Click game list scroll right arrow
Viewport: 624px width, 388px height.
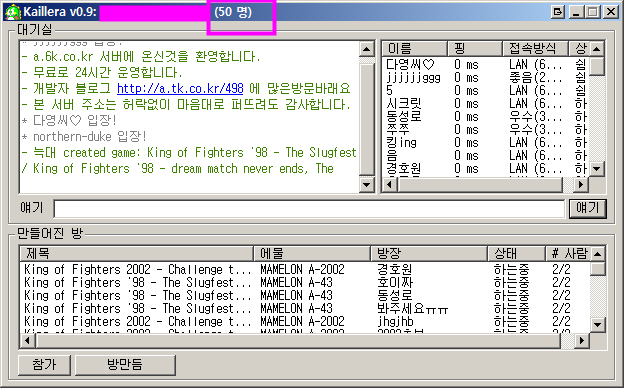pyautogui.click(x=582, y=340)
